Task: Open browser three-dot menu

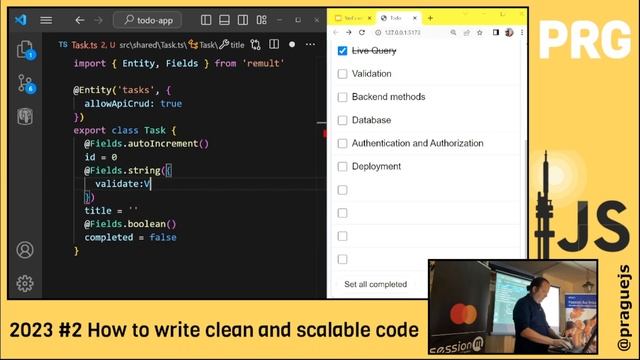Action: pos(522,32)
